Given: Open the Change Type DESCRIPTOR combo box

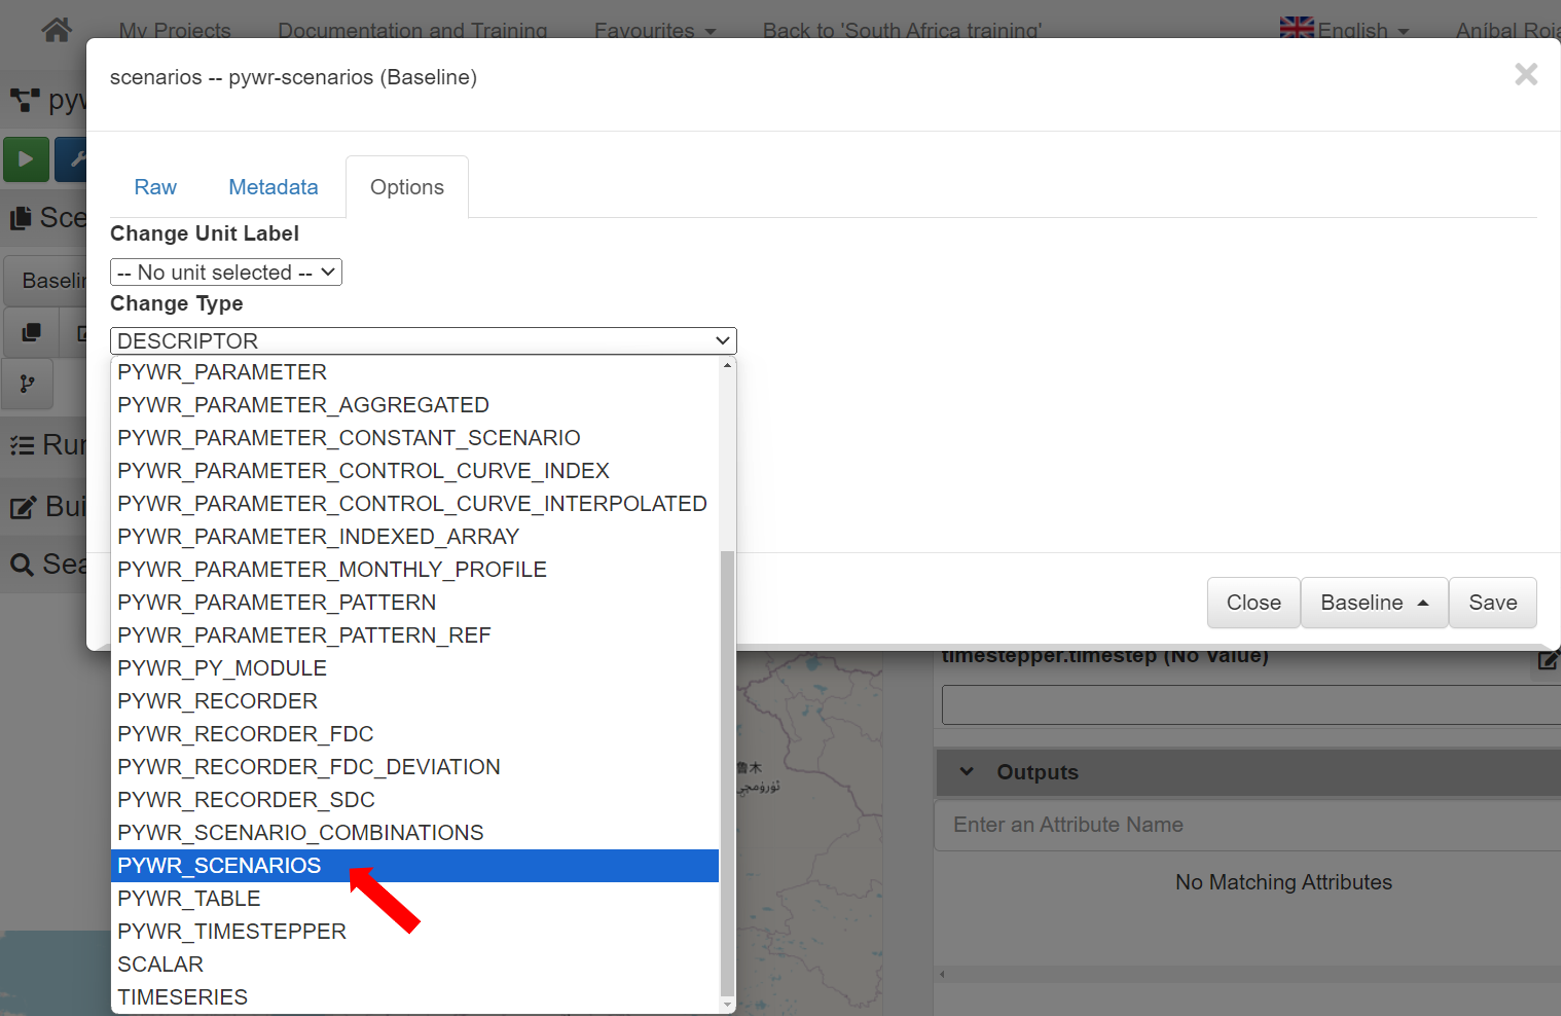Looking at the screenshot, I should tap(423, 341).
